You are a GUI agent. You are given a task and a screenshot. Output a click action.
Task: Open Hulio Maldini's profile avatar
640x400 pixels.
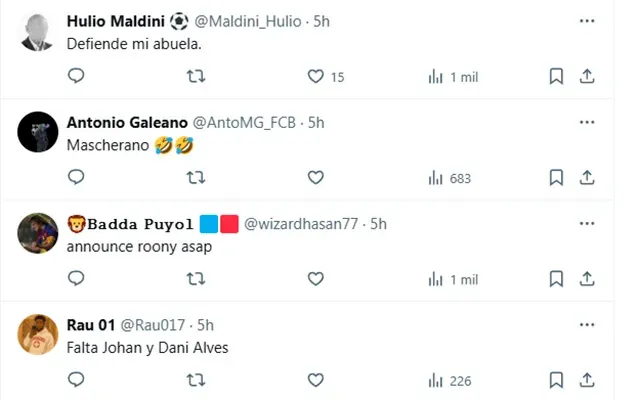click(x=37, y=32)
